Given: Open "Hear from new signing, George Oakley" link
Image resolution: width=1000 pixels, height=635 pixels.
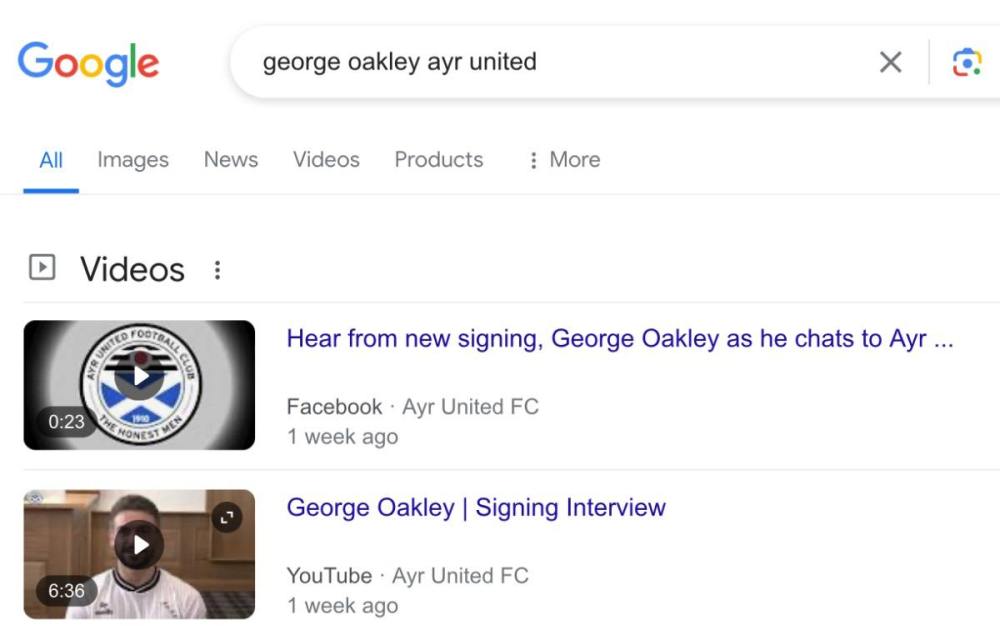Looking at the screenshot, I should 619,339.
